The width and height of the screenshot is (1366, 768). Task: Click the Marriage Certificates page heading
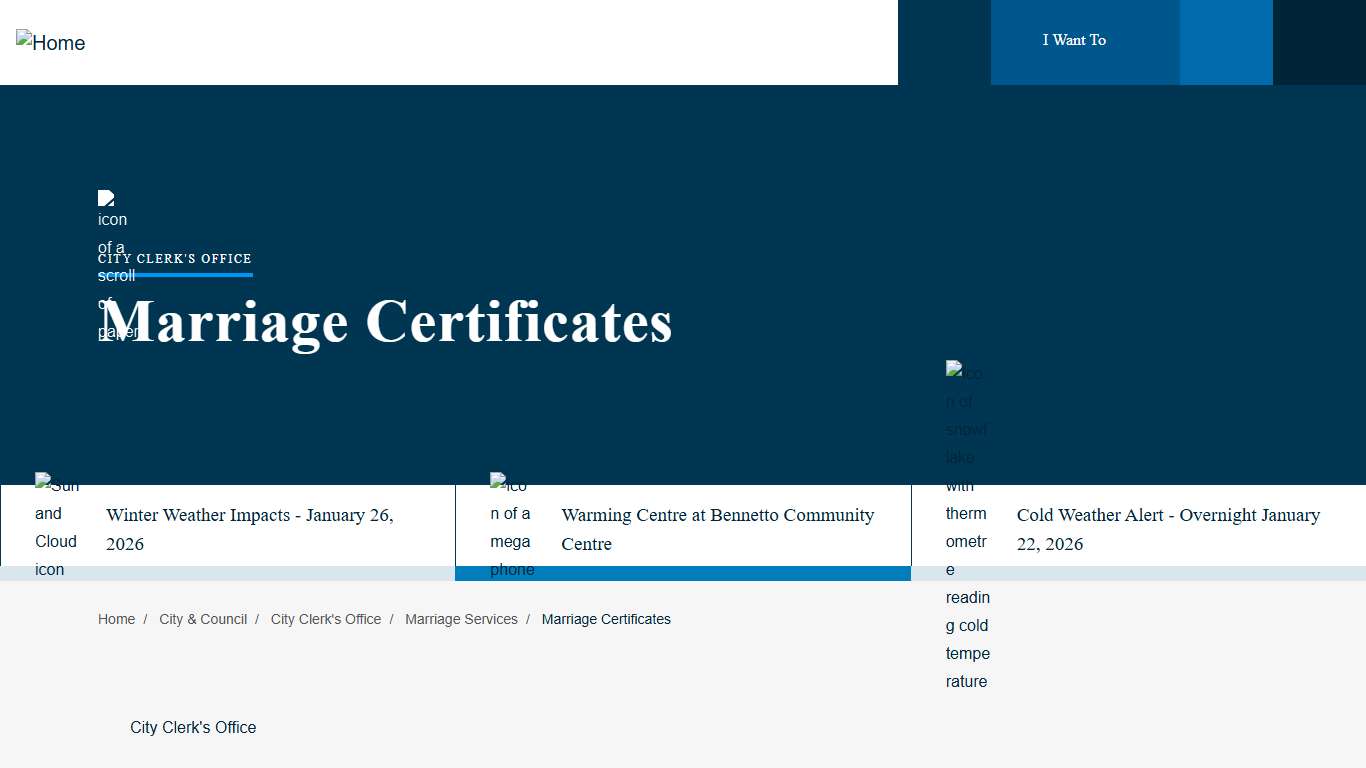[x=385, y=322]
